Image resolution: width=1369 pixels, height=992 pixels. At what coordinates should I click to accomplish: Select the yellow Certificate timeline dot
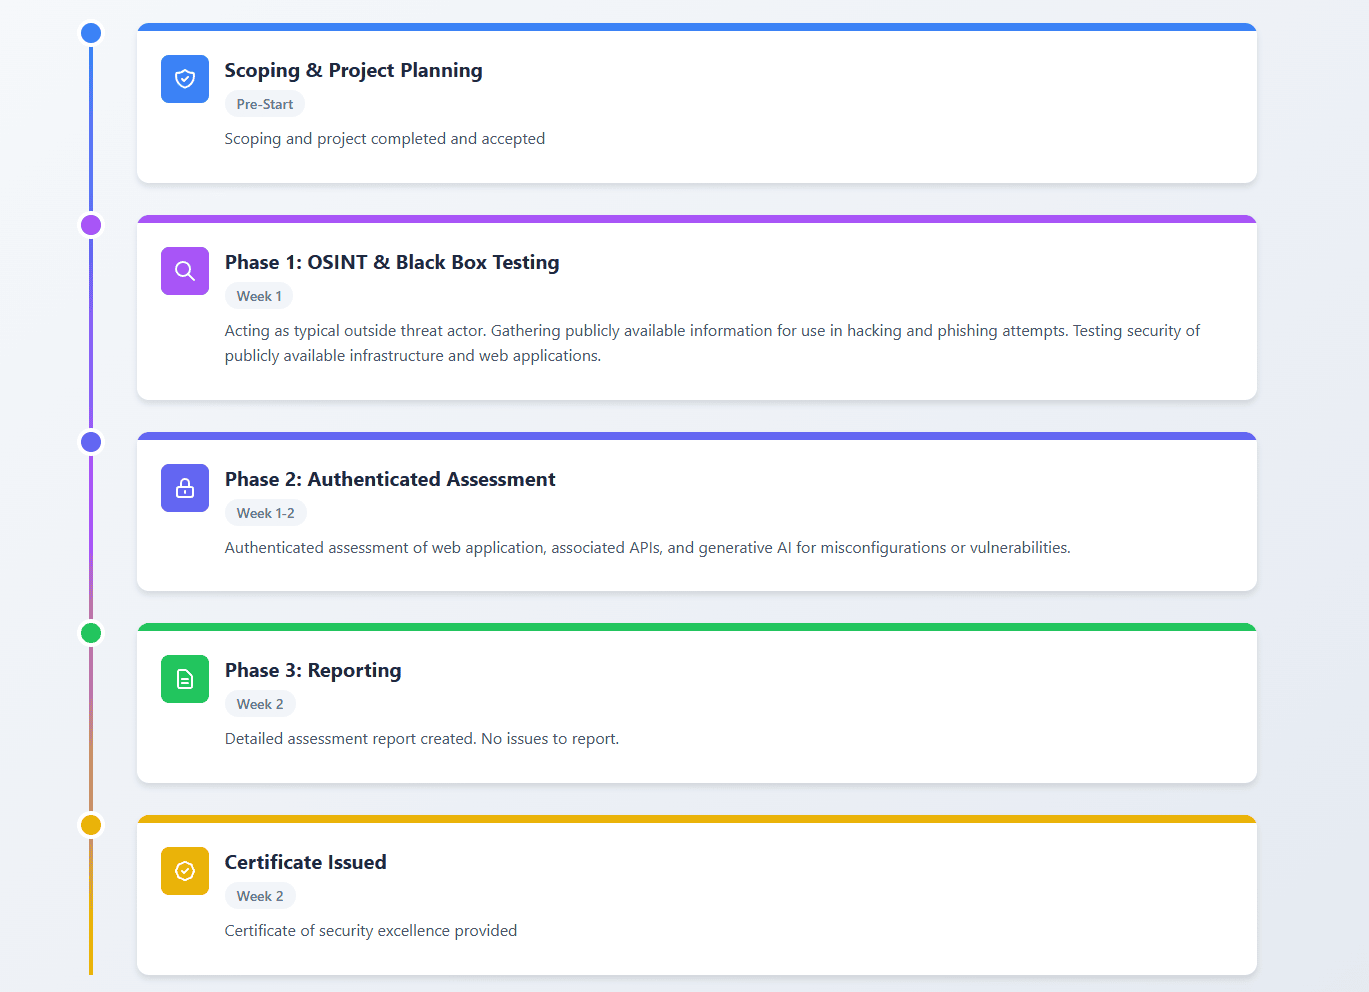click(x=91, y=825)
